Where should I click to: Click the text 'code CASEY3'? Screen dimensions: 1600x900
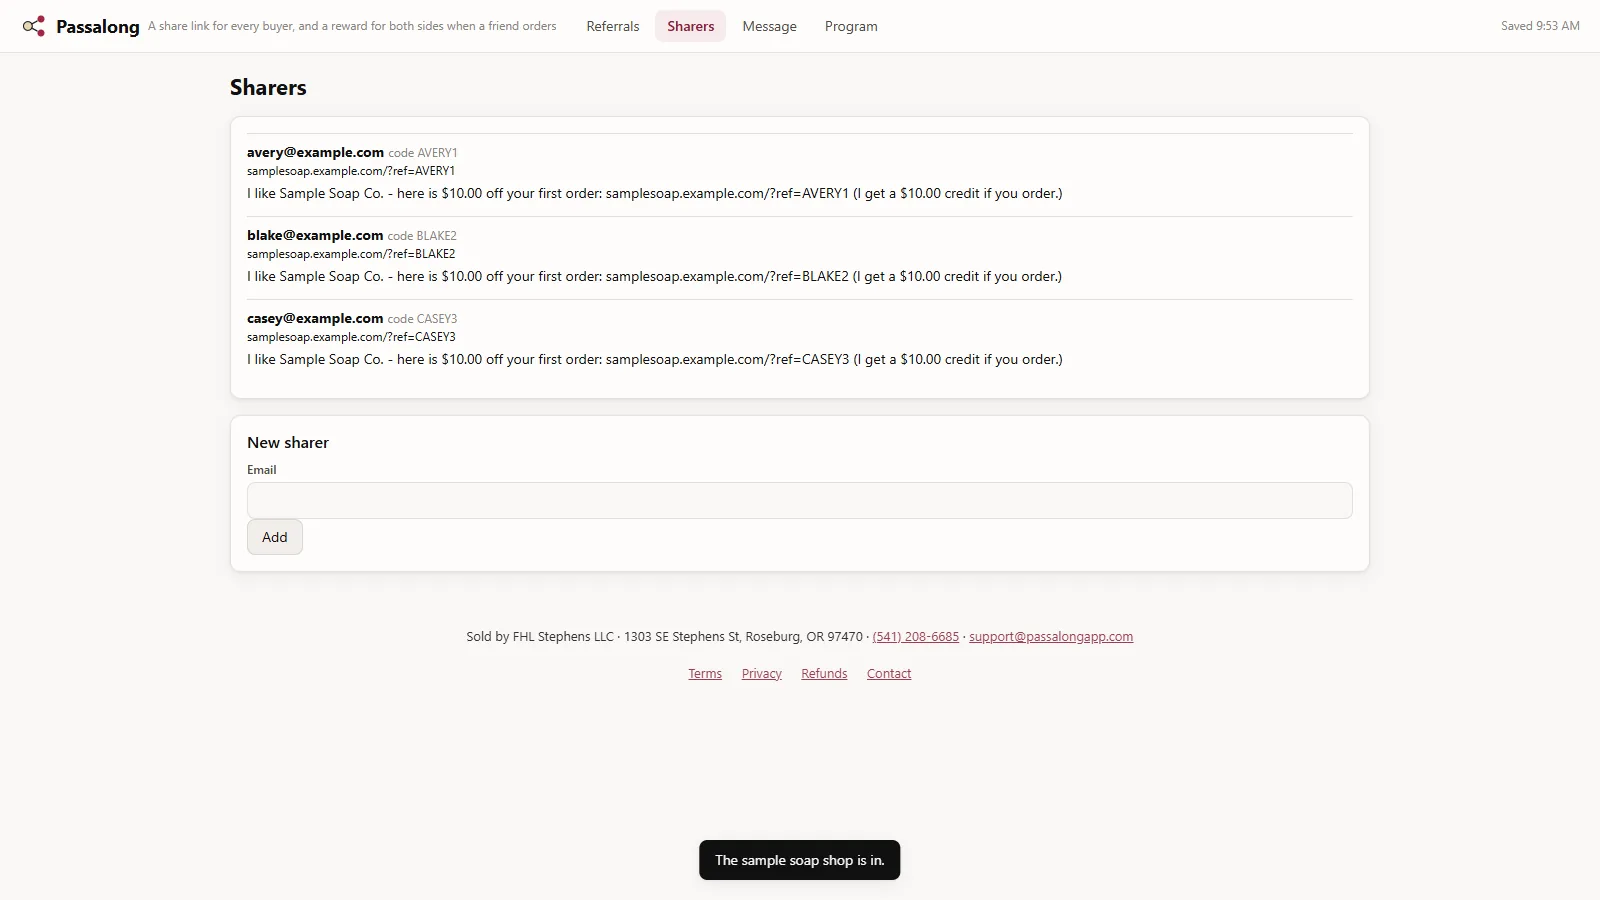pyautogui.click(x=423, y=319)
